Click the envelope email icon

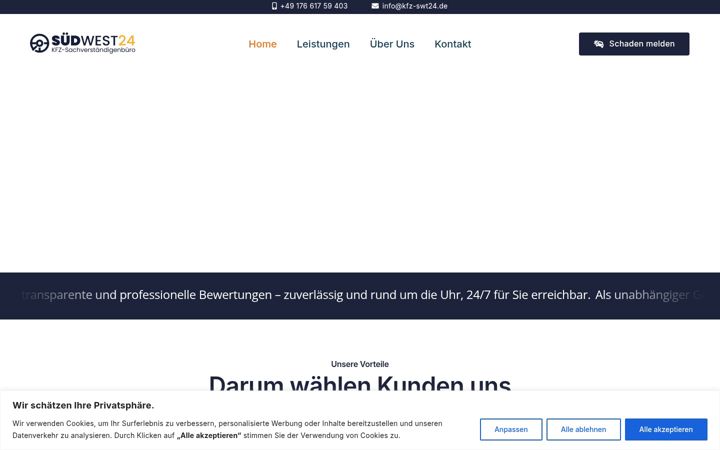[x=375, y=6]
